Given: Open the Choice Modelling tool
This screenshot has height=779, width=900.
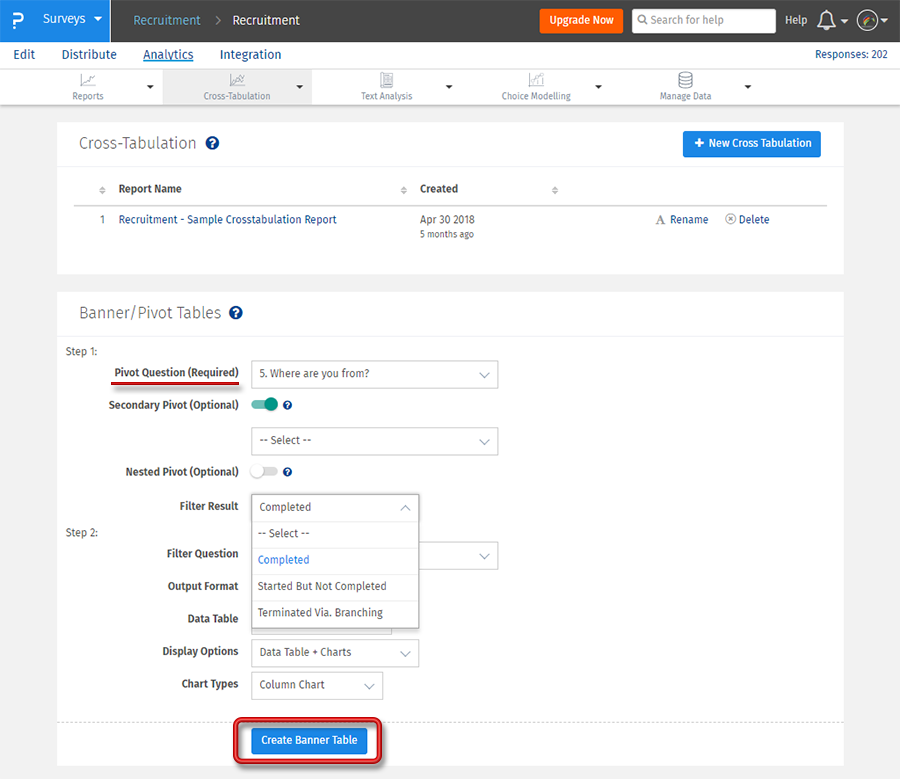Looking at the screenshot, I should click(536, 86).
